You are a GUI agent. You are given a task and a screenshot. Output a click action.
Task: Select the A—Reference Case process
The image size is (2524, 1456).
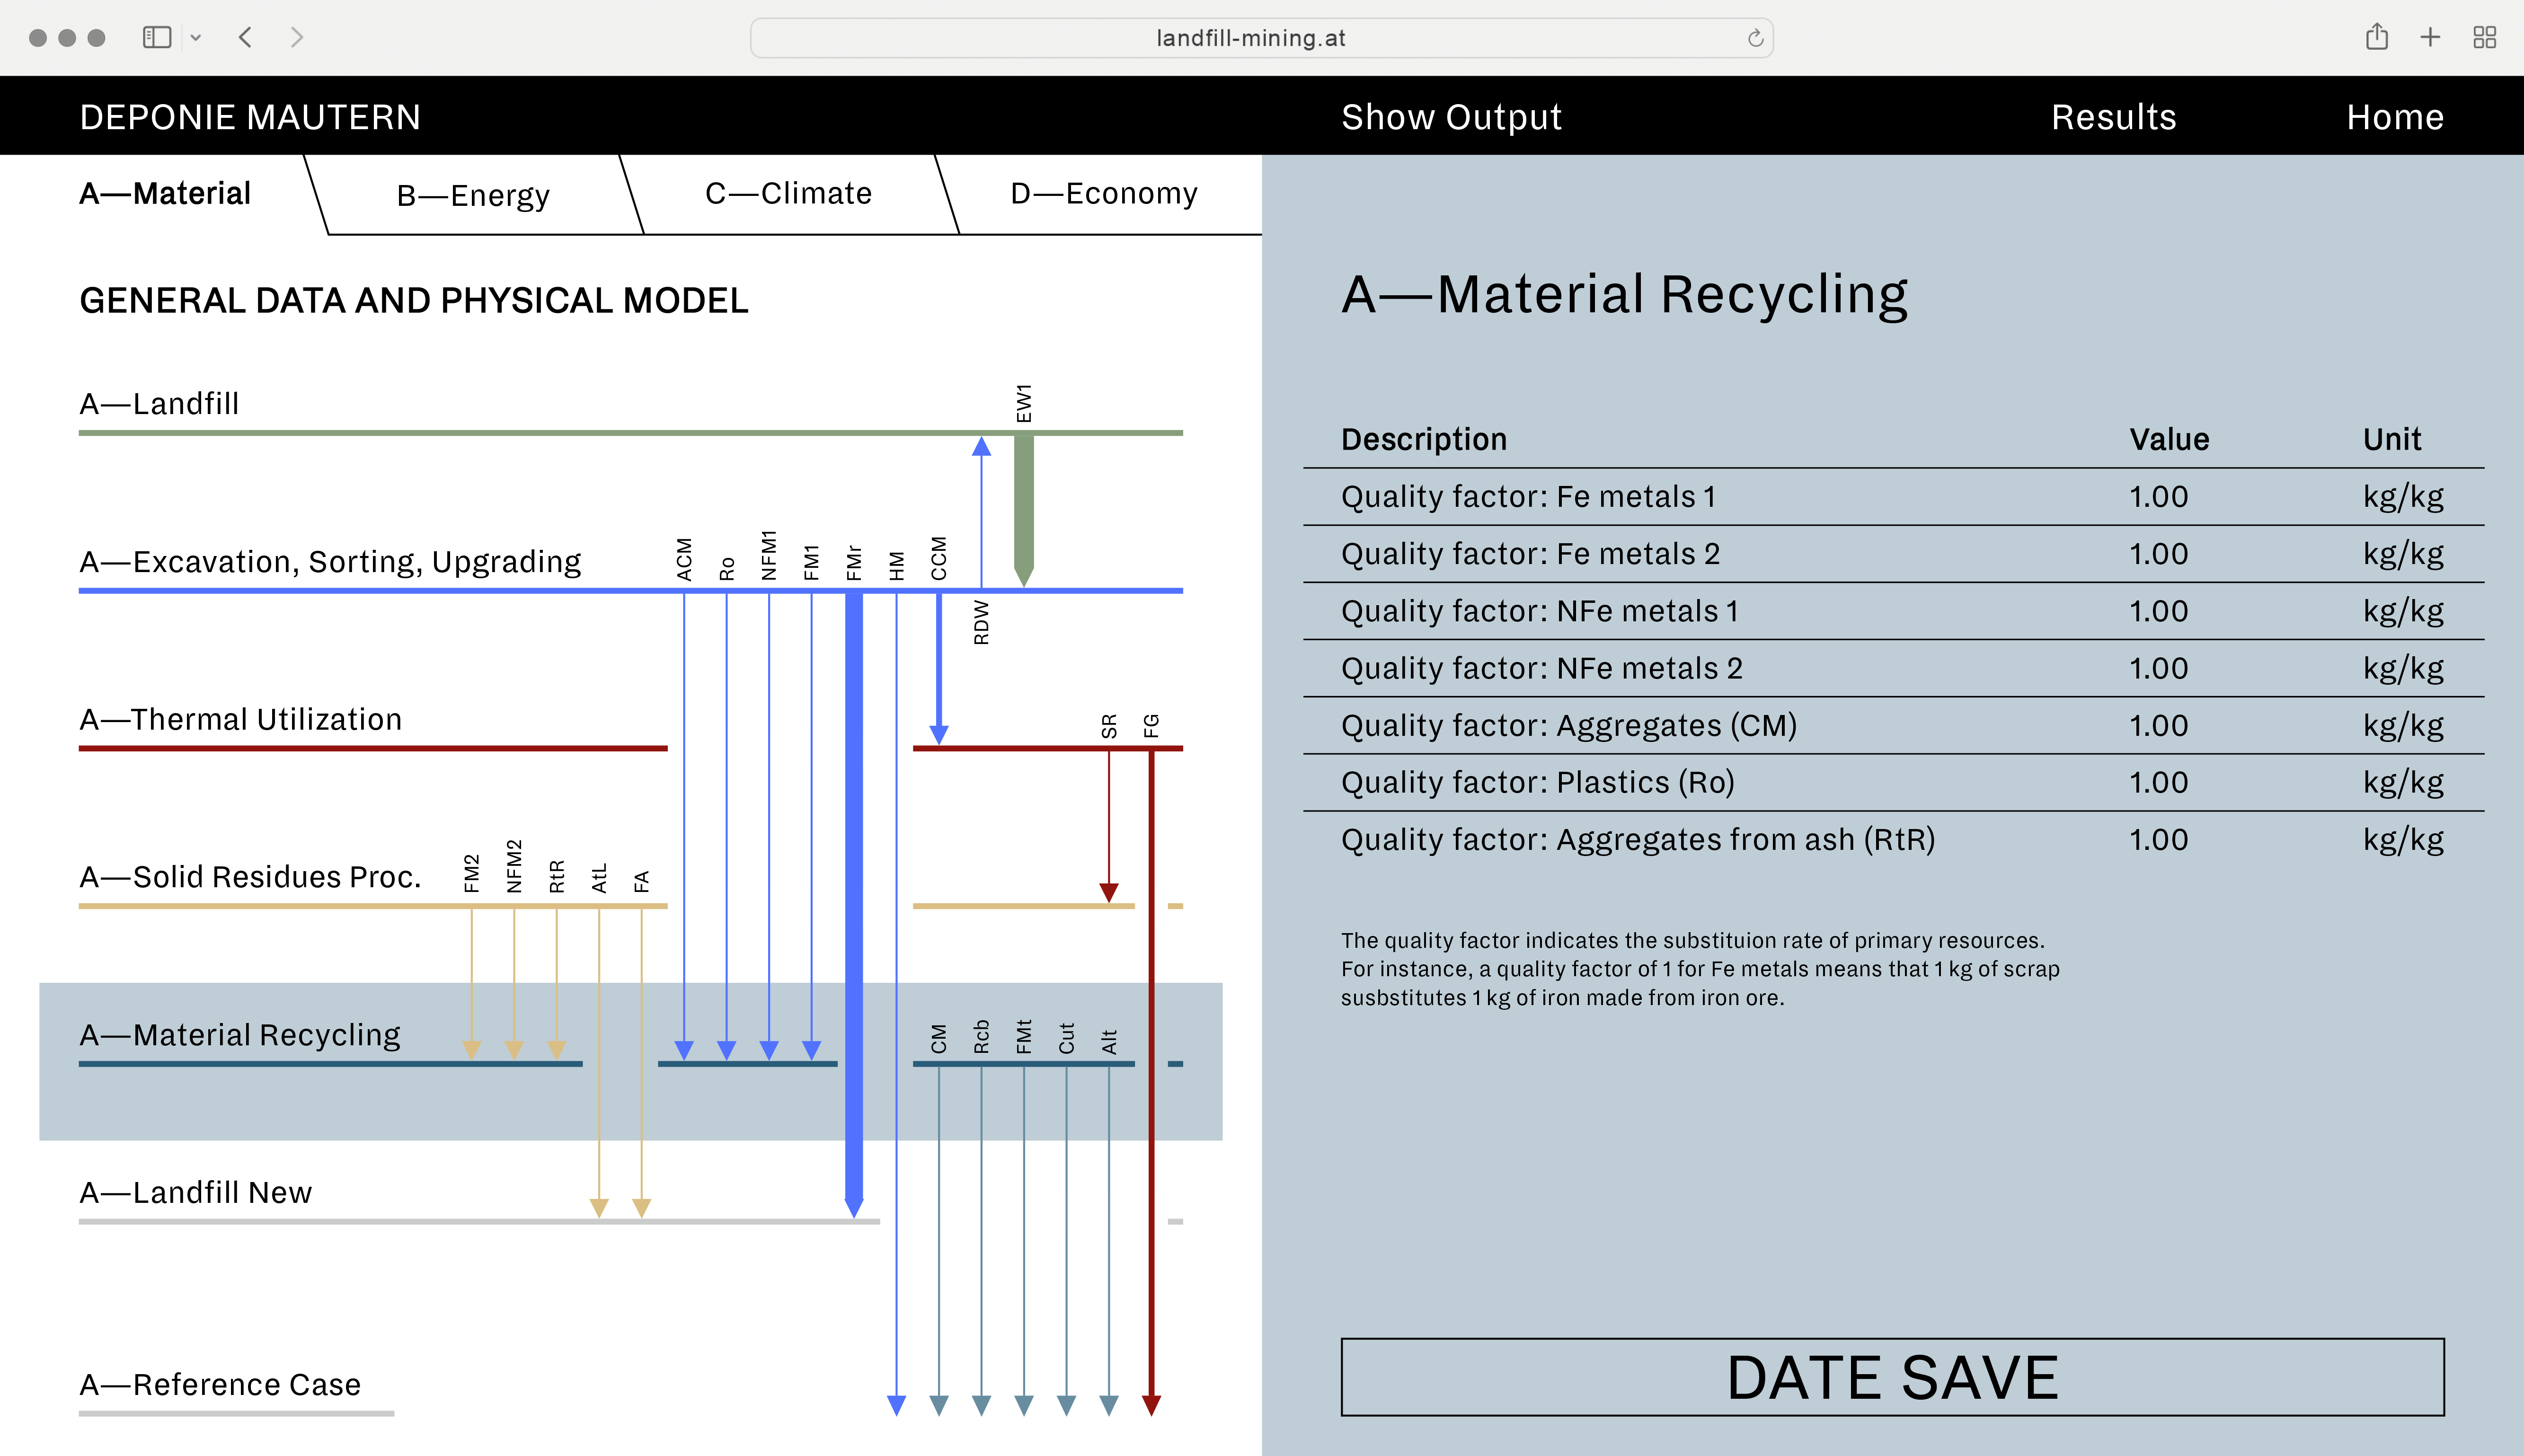(x=220, y=1384)
